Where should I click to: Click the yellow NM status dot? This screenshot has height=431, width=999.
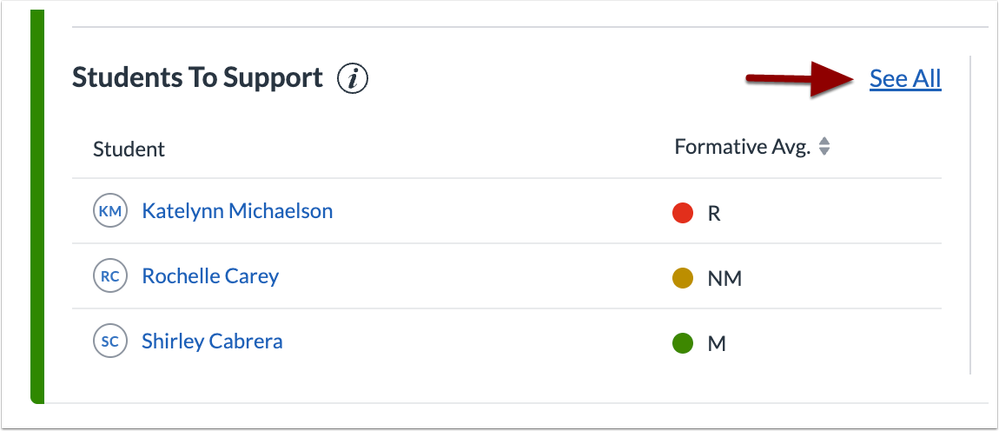pos(683,278)
